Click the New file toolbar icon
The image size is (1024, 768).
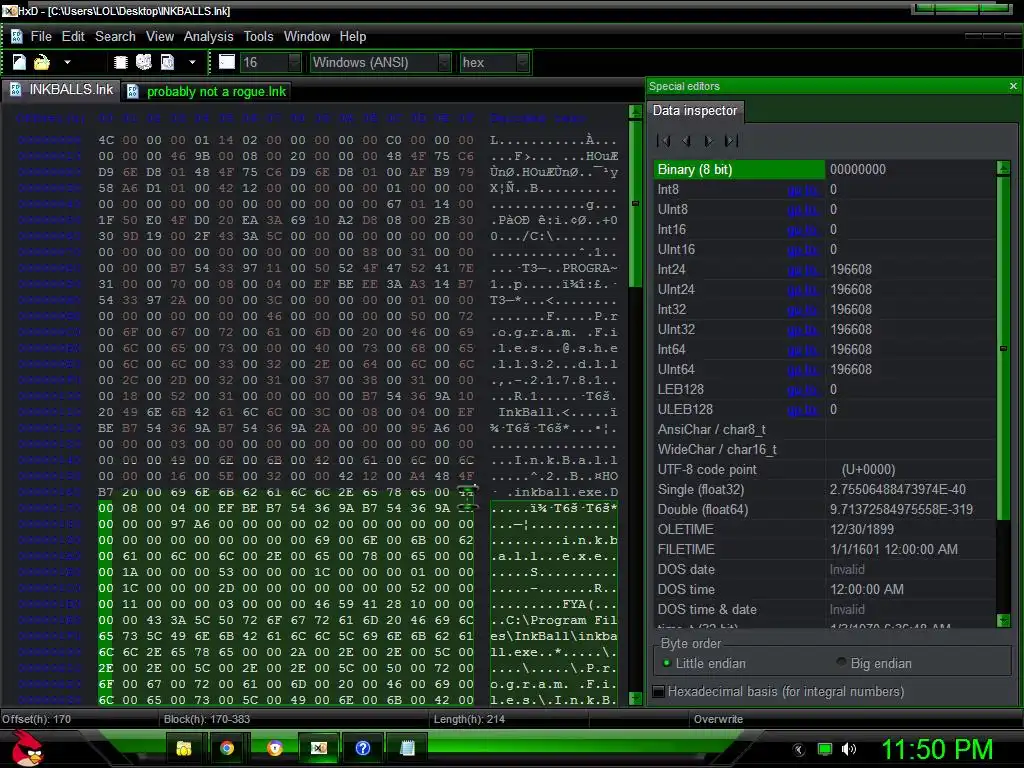(x=19, y=62)
